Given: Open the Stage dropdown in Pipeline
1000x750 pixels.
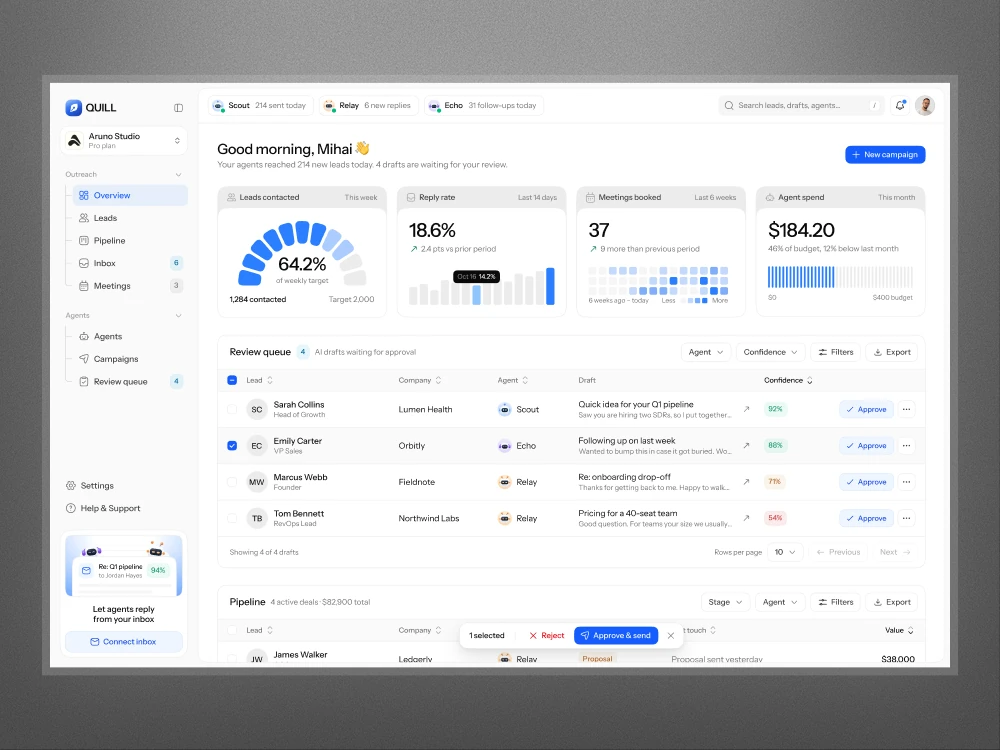Looking at the screenshot, I should point(725,602).
